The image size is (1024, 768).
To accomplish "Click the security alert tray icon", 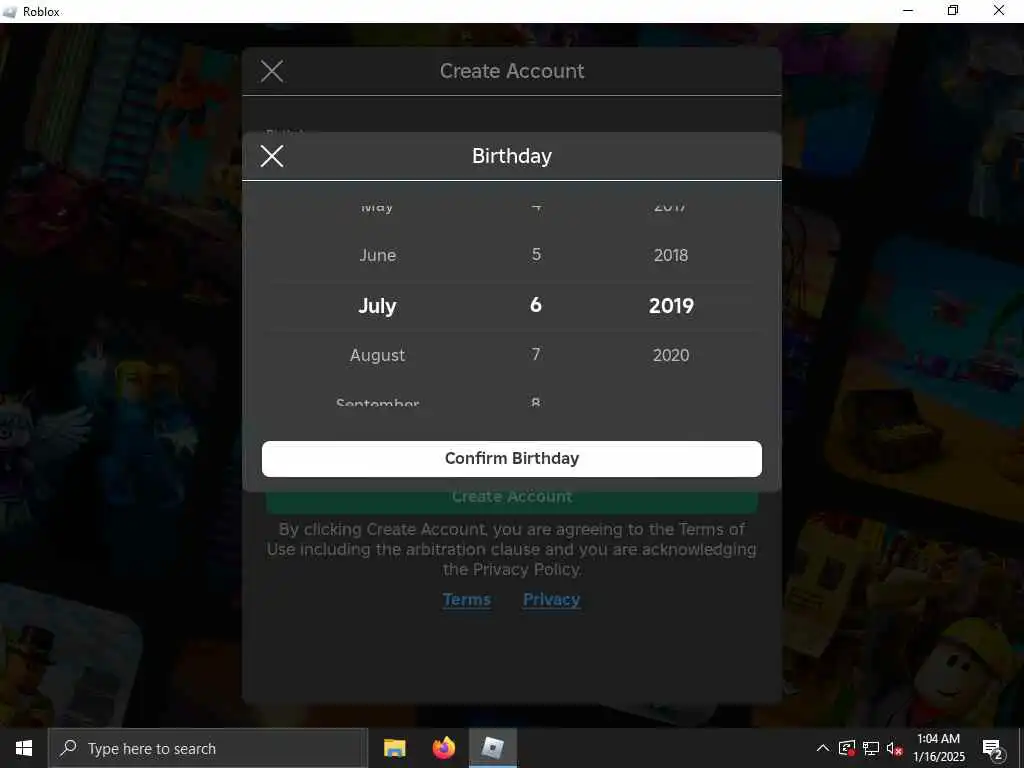I will click(847, 748).
